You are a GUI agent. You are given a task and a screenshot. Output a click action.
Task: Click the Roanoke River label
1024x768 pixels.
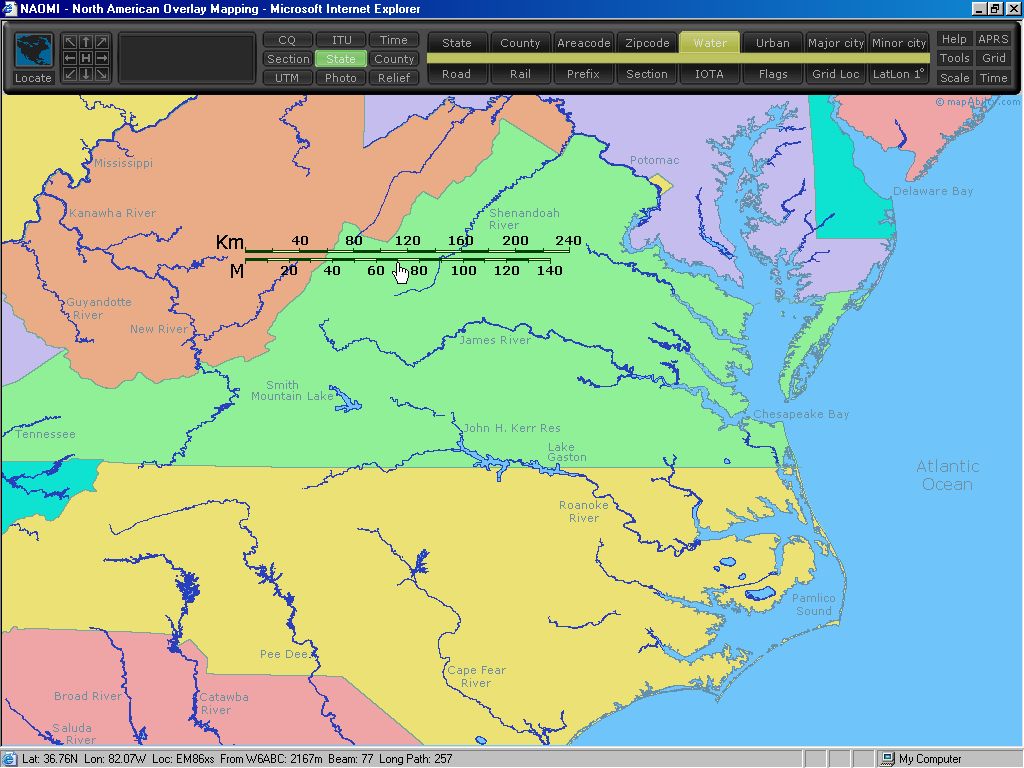[583, 511]
